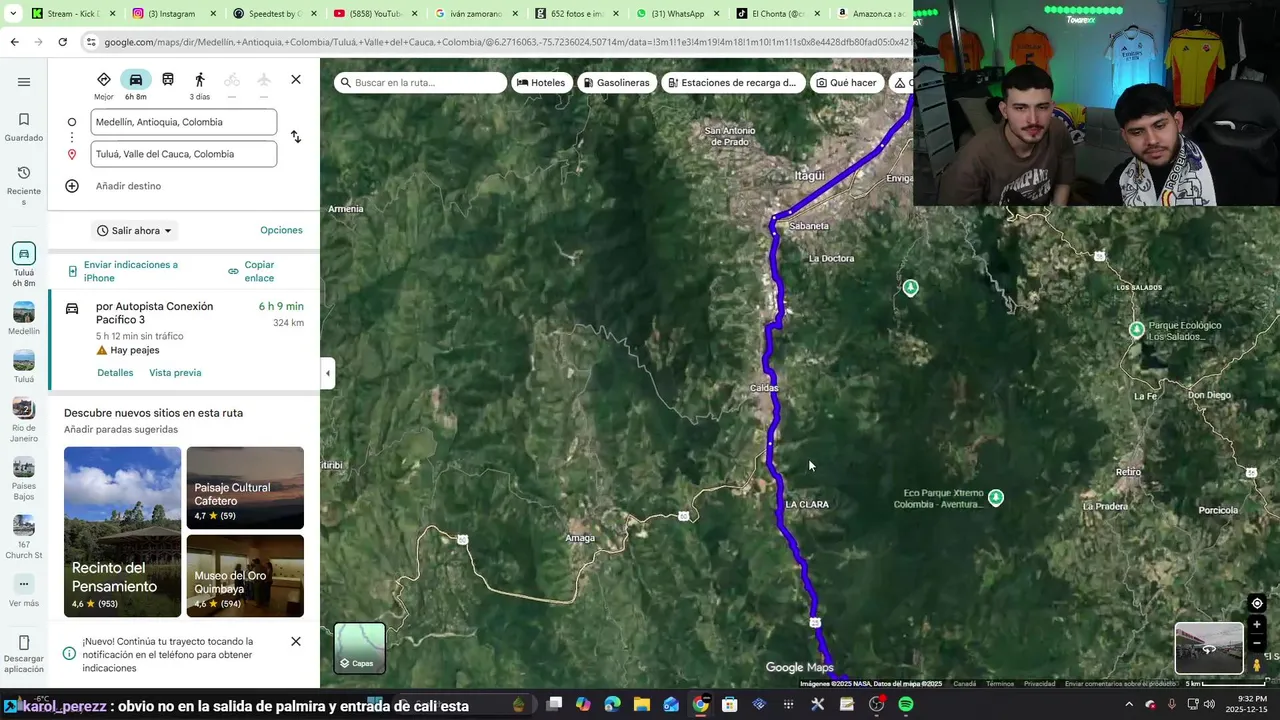This screenshot has height=720, width=1280.
Task: Collapse the side panel arrow
Action: pos(327,373)
